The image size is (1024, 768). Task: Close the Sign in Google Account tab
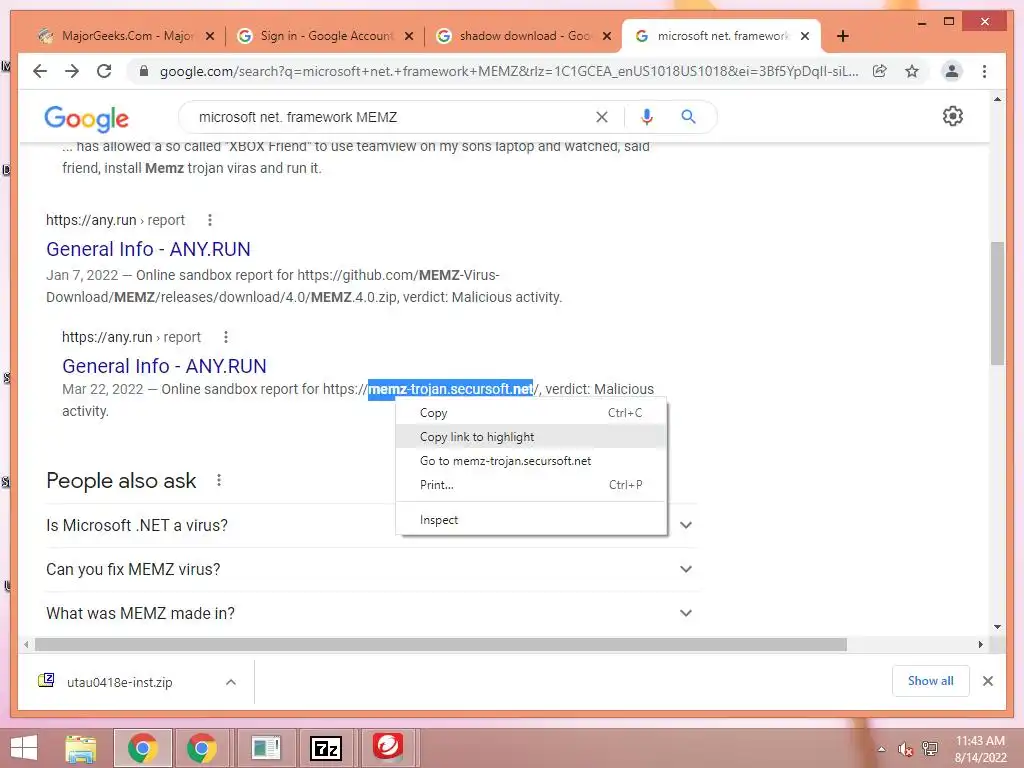click(x=409, y=36)
